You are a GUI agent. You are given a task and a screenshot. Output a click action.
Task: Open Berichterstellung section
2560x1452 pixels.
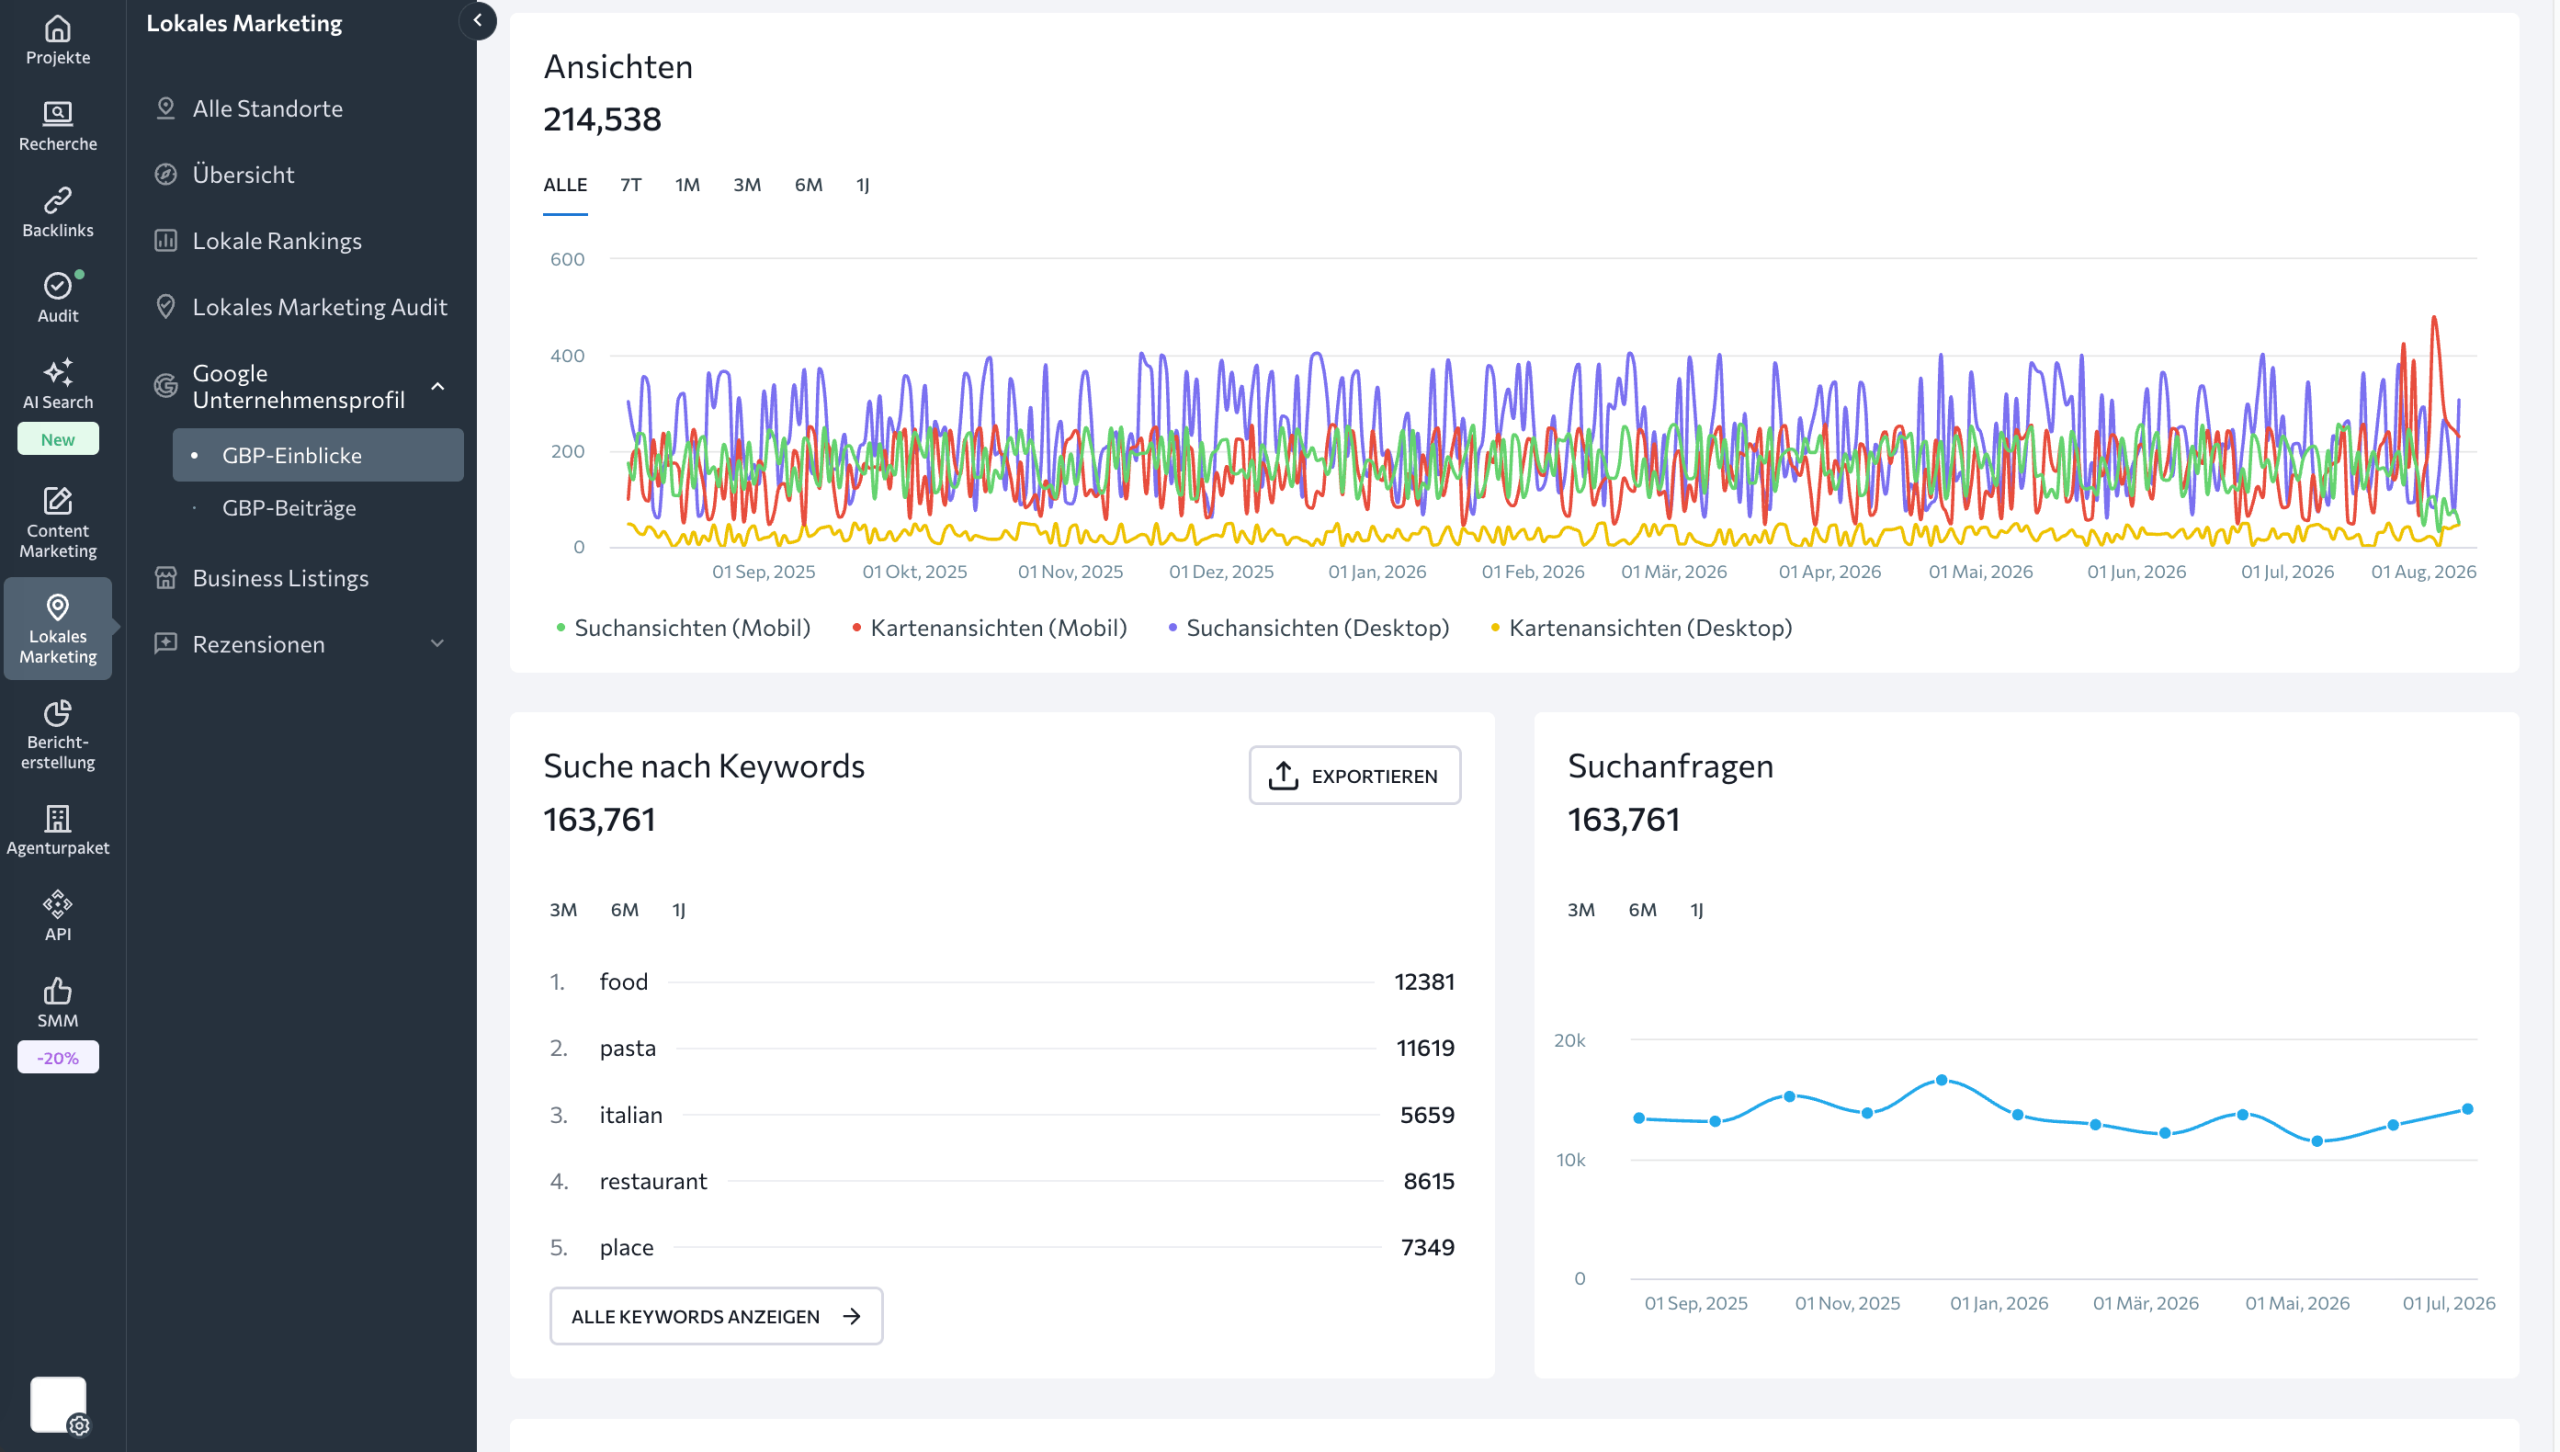point(58,734)
